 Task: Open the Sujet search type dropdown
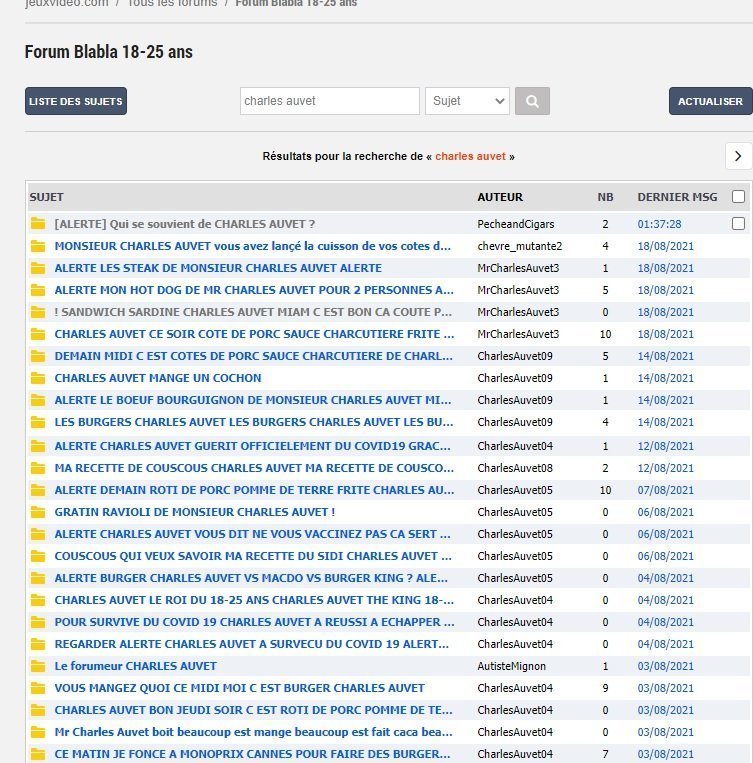[467, 101]
